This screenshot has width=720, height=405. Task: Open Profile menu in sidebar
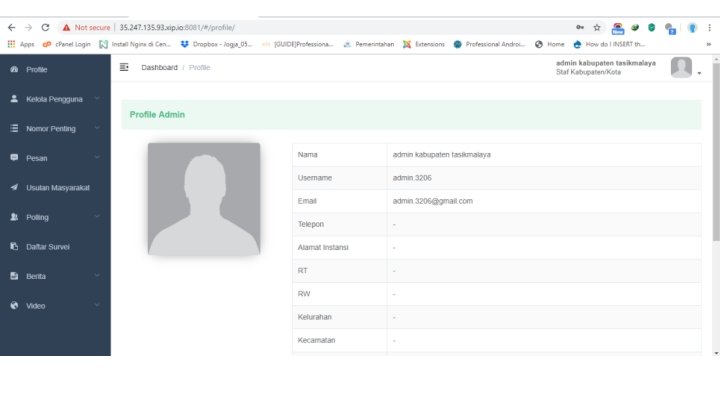(x=55, y=69)
